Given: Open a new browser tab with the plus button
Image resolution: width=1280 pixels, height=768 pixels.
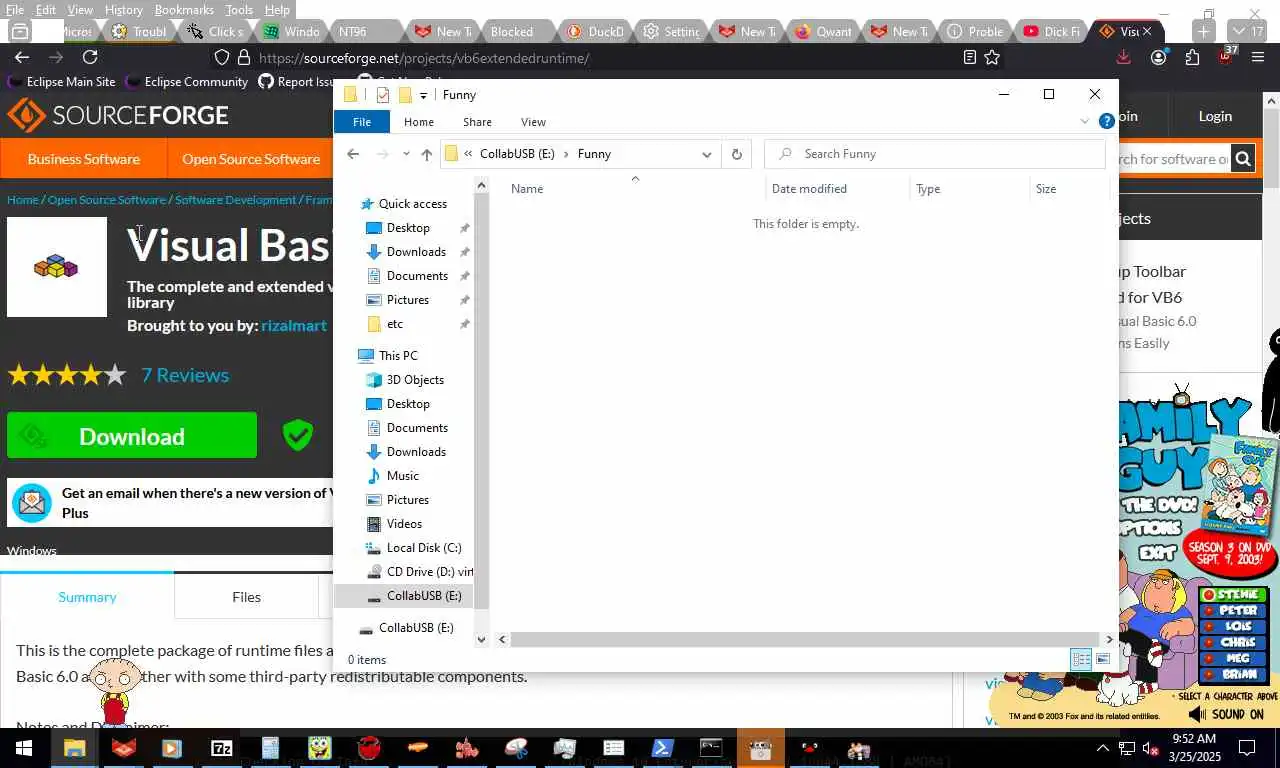Looking at the screenshot, I should point(1204,31).
